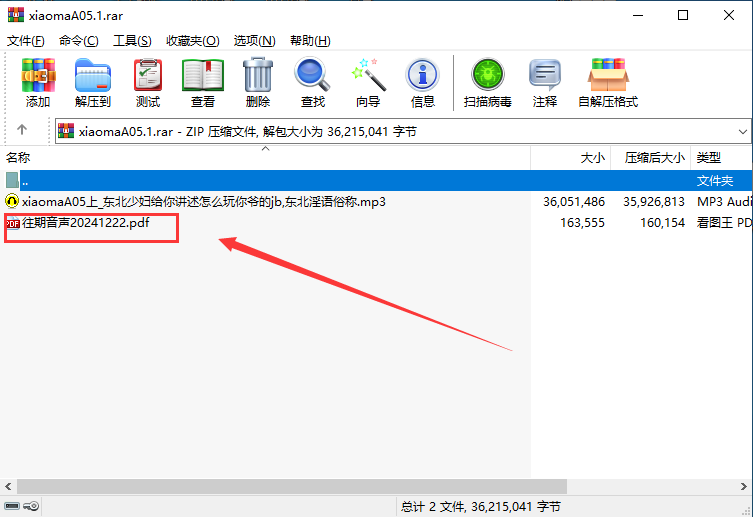
Task: Sort by Packed Size (压缩后大小) column
Action: tap(650, 157)
